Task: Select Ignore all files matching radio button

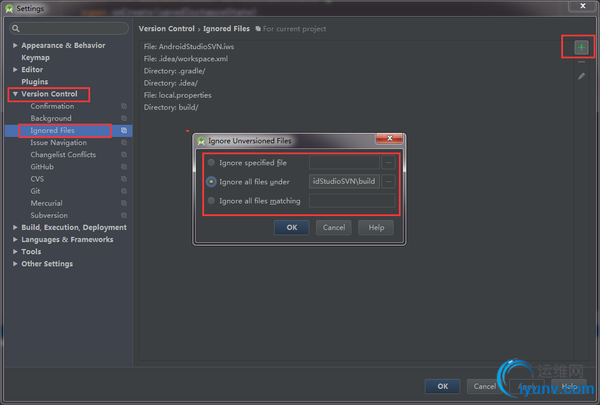Action: 211,201
